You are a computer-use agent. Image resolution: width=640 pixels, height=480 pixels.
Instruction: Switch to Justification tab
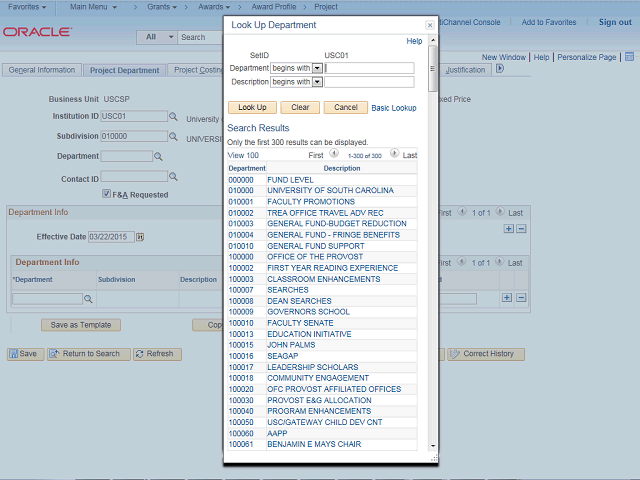[465, 70]
